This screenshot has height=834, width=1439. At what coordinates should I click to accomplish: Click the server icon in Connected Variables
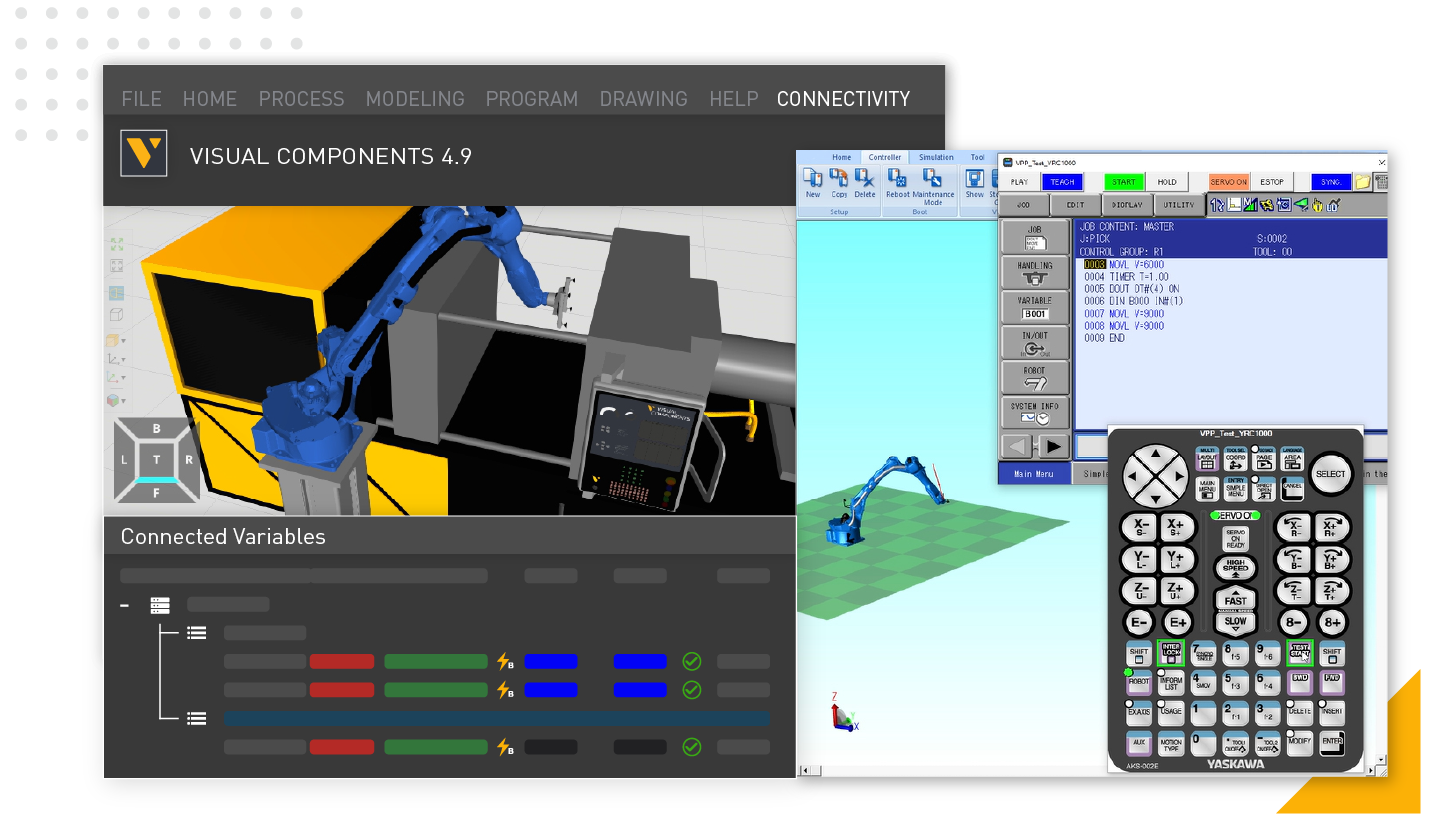point(160,605)
